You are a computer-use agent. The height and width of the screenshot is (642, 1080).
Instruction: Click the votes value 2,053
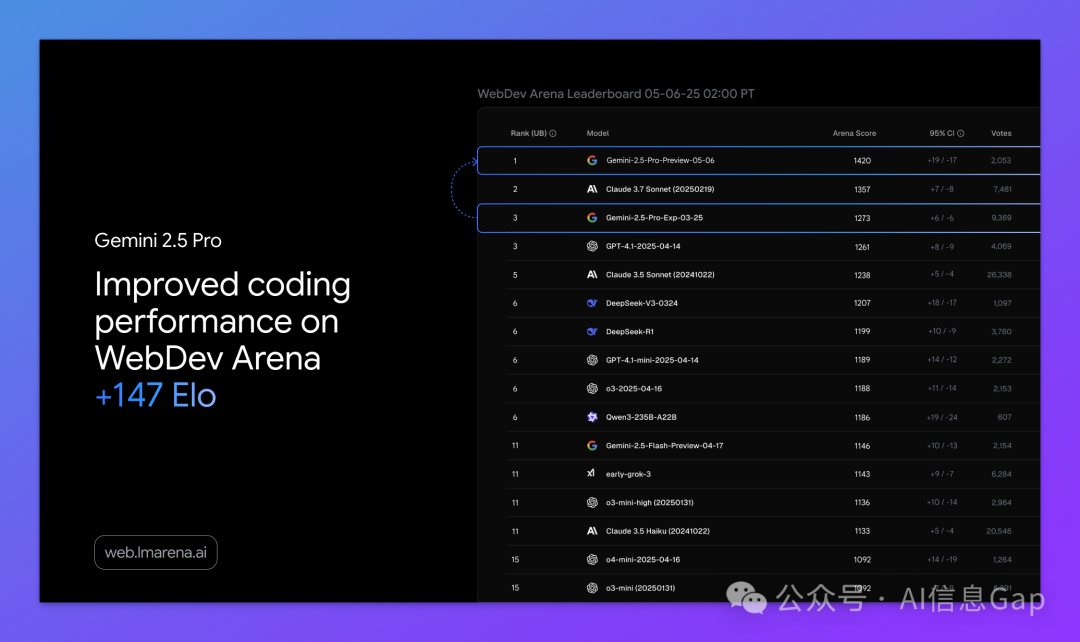click(1001, 160)
